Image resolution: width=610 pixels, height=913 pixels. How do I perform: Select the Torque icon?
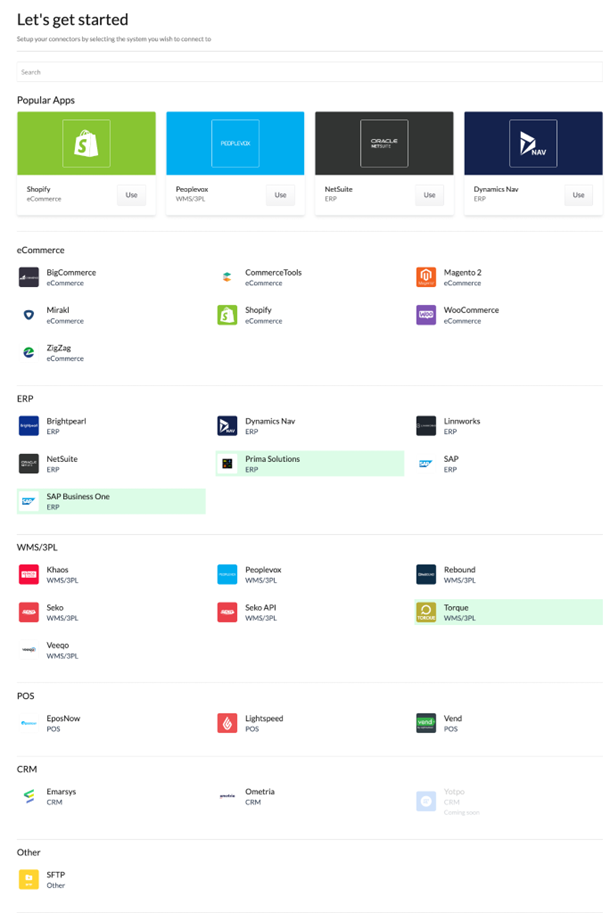(x=426, y=612)
